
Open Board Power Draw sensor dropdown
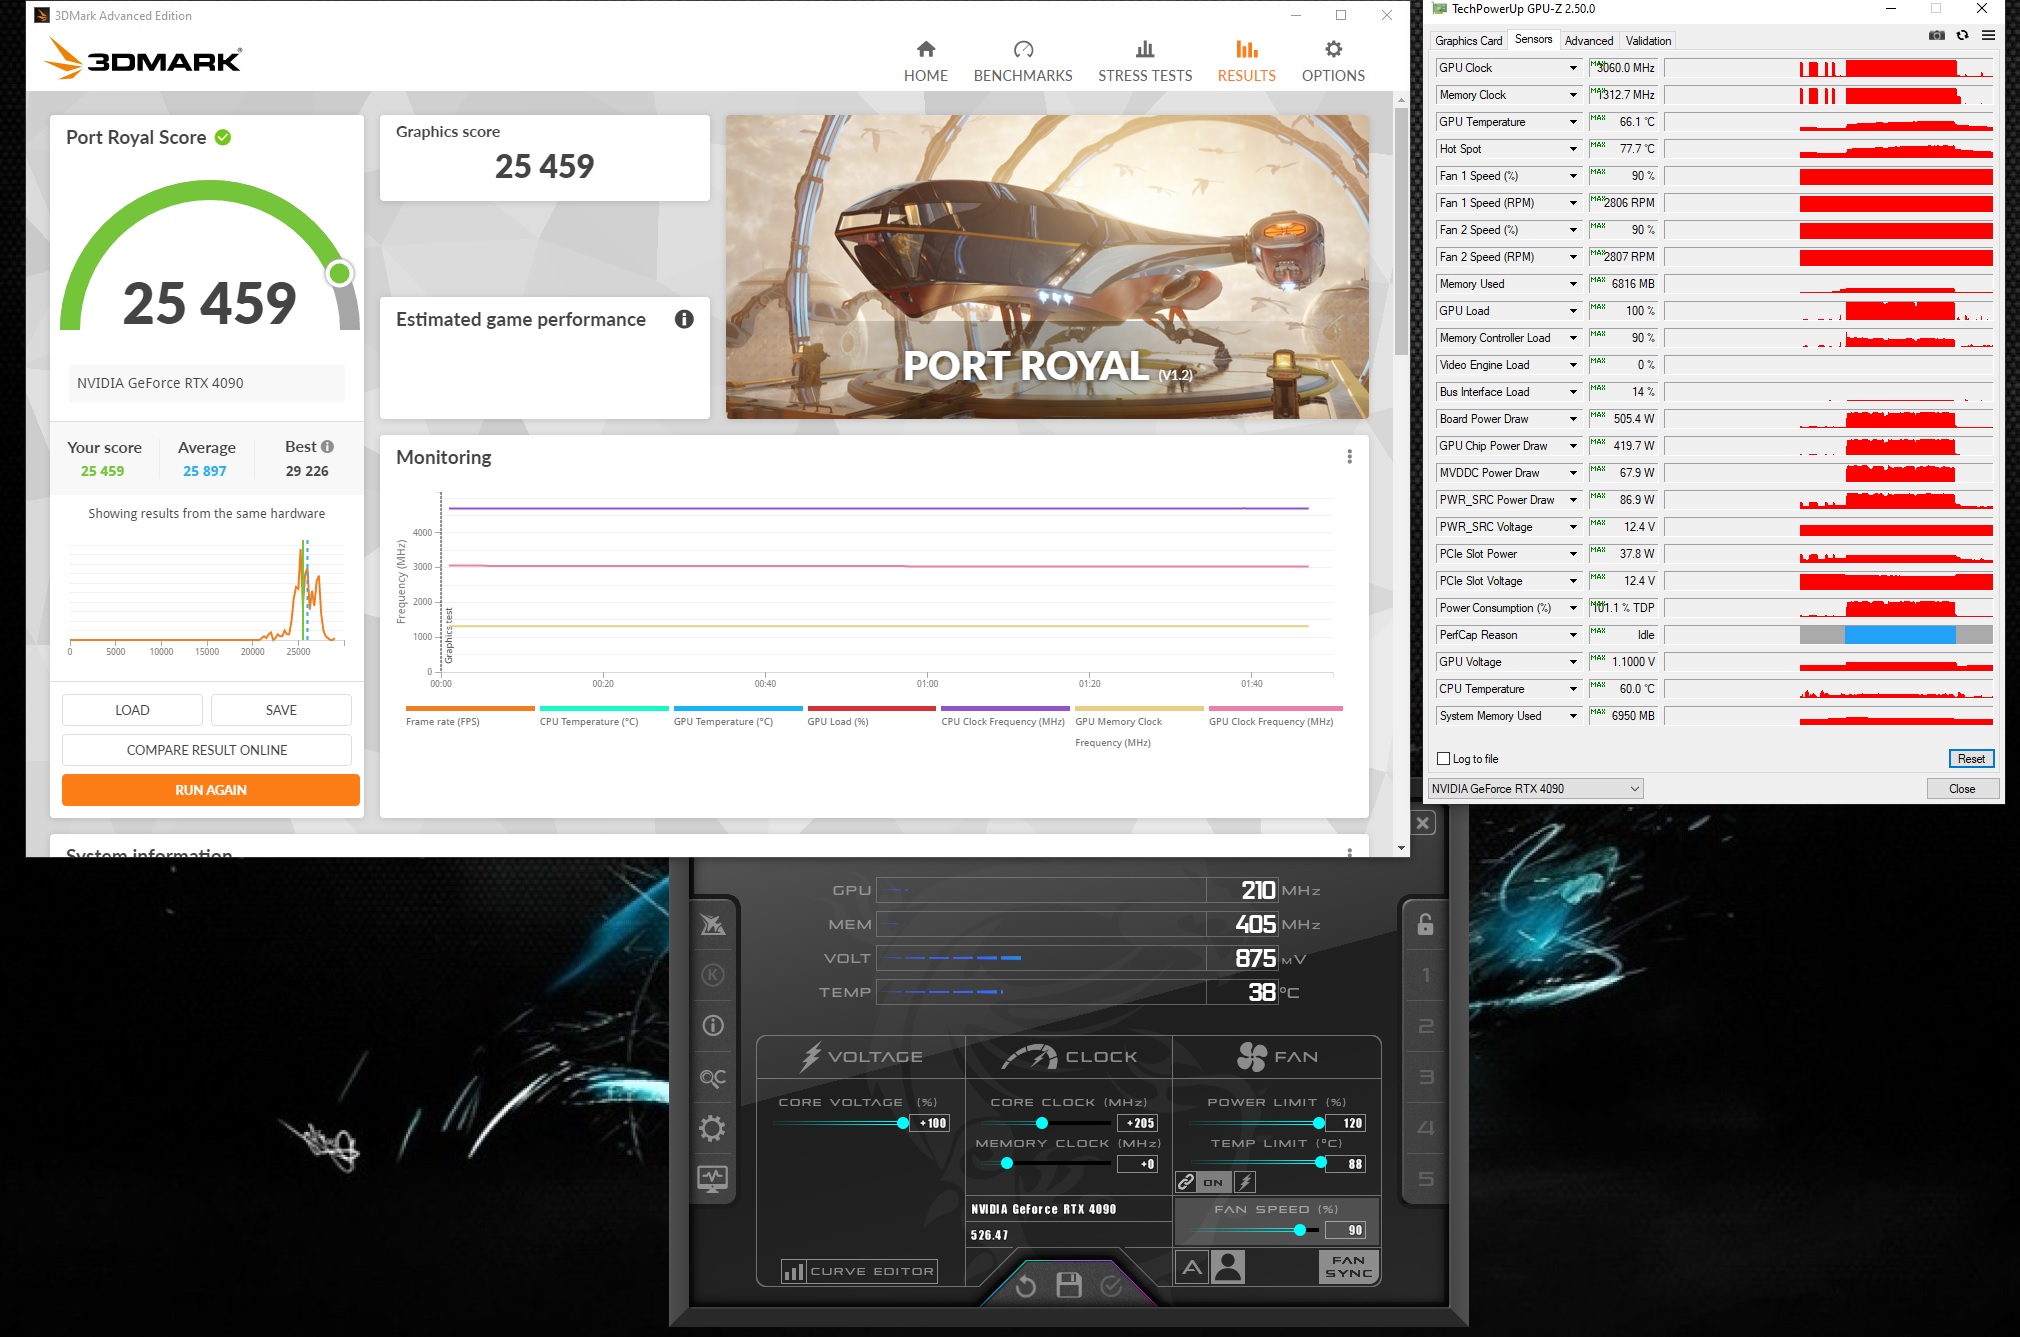pos(1573,419)
